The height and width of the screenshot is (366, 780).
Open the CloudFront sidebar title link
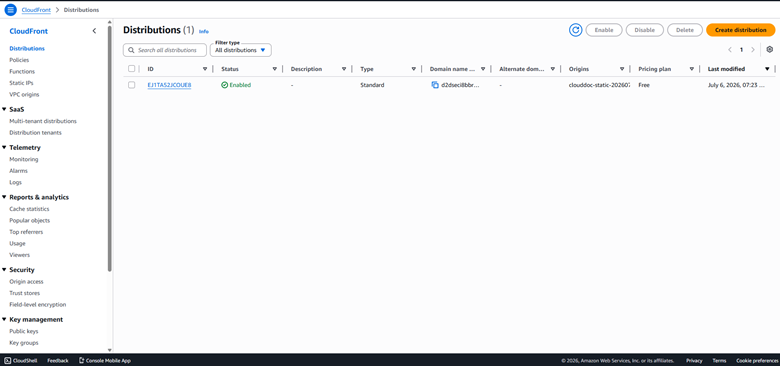[x=29, y=31]
